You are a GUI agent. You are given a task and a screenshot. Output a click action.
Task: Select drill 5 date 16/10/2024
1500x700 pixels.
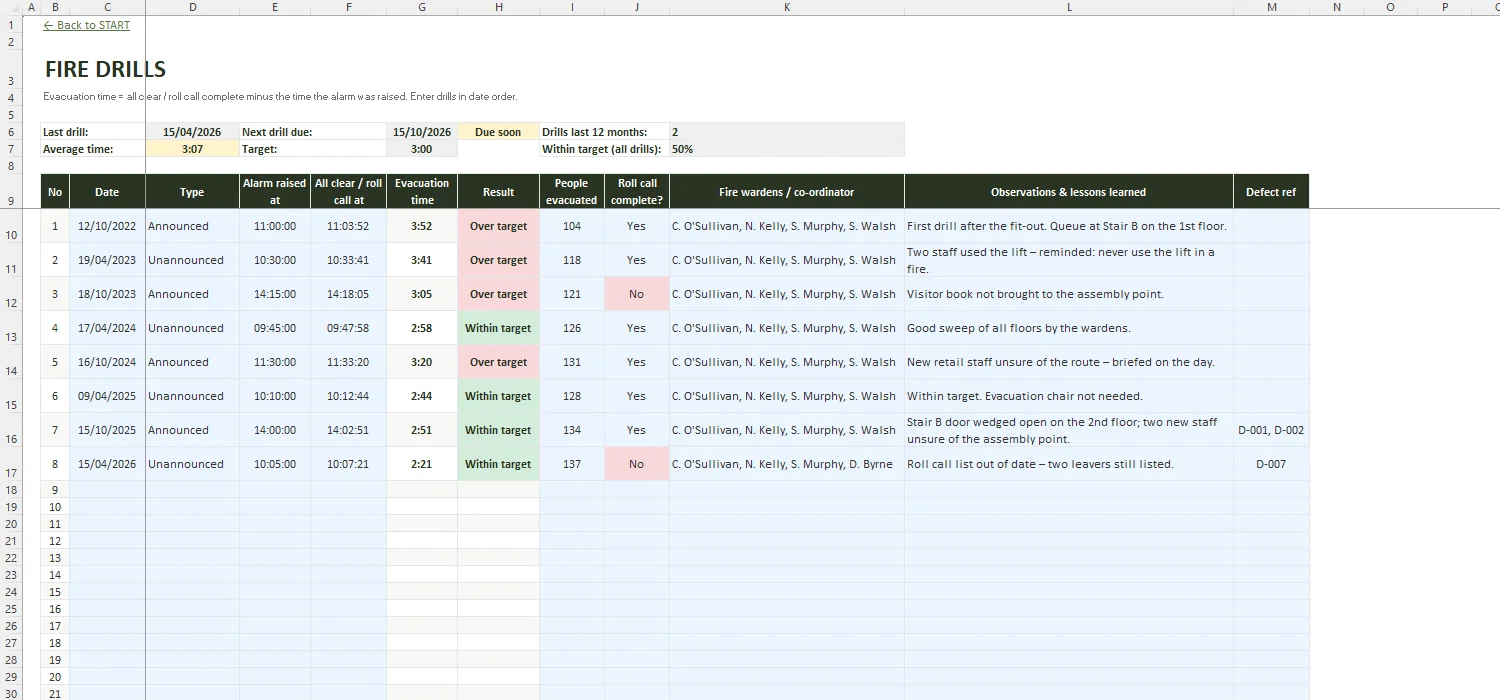pos(107,362)
